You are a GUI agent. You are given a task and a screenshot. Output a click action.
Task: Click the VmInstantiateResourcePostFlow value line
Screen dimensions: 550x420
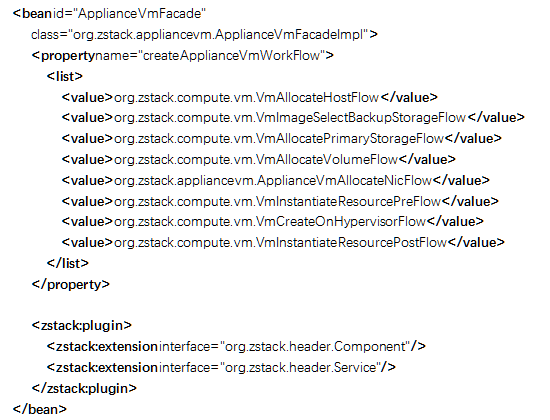click(283, 242)
